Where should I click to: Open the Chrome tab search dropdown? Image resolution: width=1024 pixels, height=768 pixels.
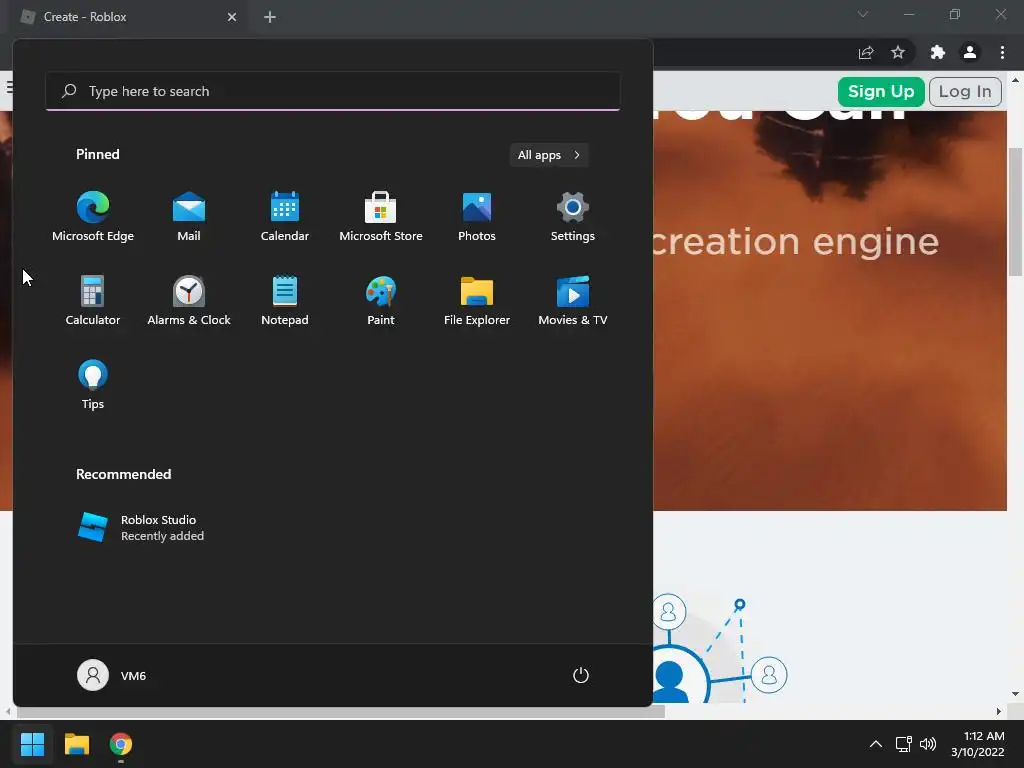tap(863, 14)
